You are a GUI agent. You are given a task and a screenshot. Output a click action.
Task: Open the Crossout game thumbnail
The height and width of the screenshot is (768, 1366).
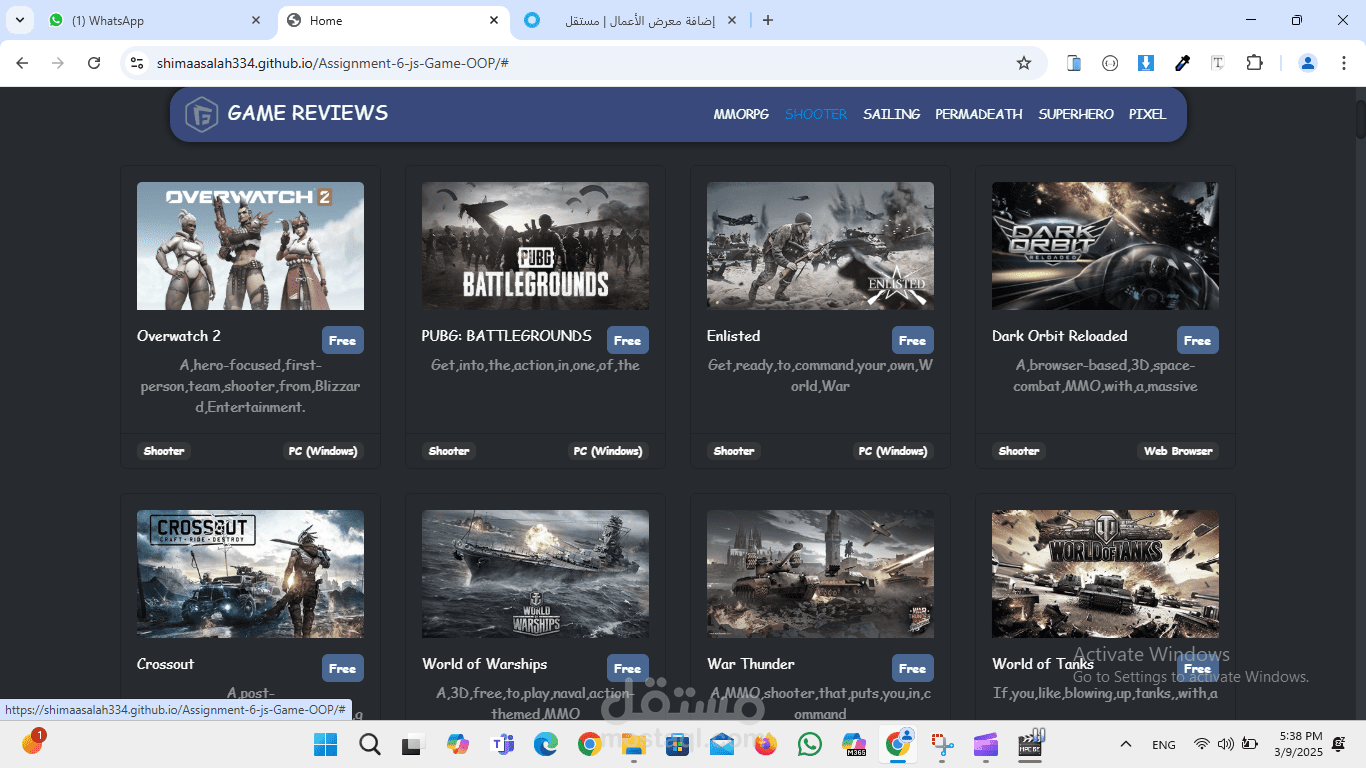(x=250, y=574)
